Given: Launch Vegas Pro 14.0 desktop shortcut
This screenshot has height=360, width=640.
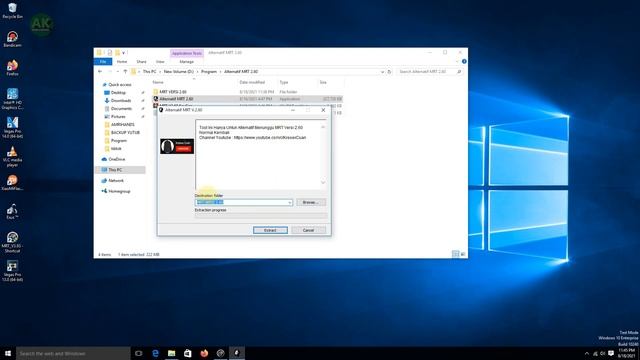Looking at the screenshot, I should point(12,127).
